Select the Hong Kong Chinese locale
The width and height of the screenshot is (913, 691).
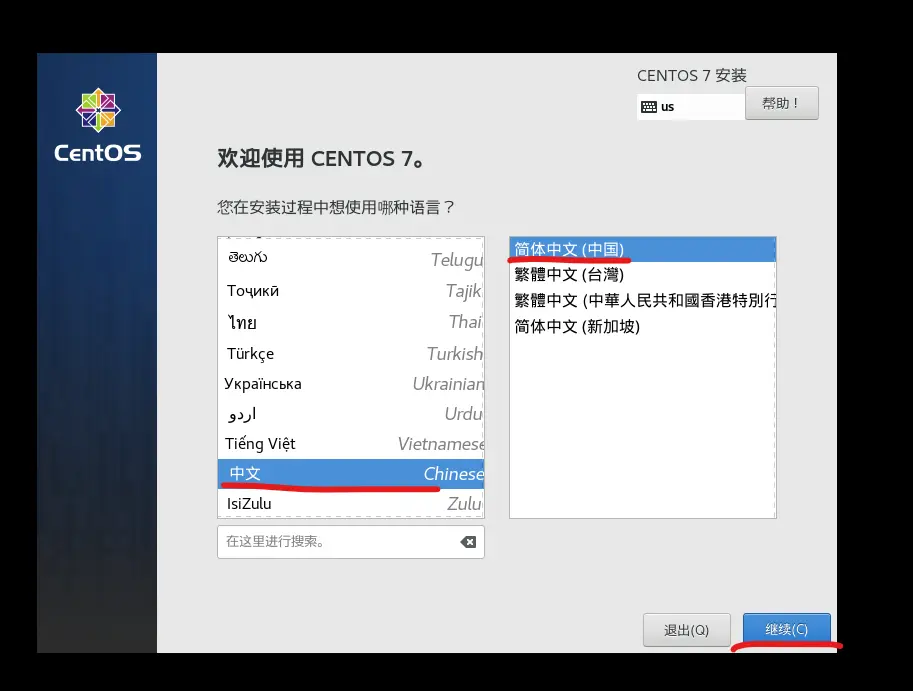[x=640, y=298]
